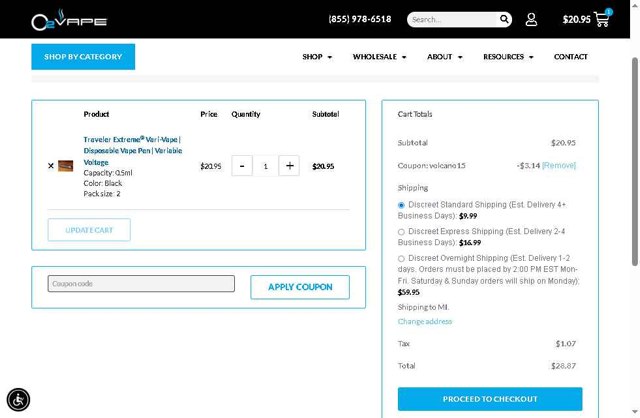This screenshot has height=418, width=640.
Task: Click PROCEED TO CHECKOUT button
Action: (x=490, y=399)
